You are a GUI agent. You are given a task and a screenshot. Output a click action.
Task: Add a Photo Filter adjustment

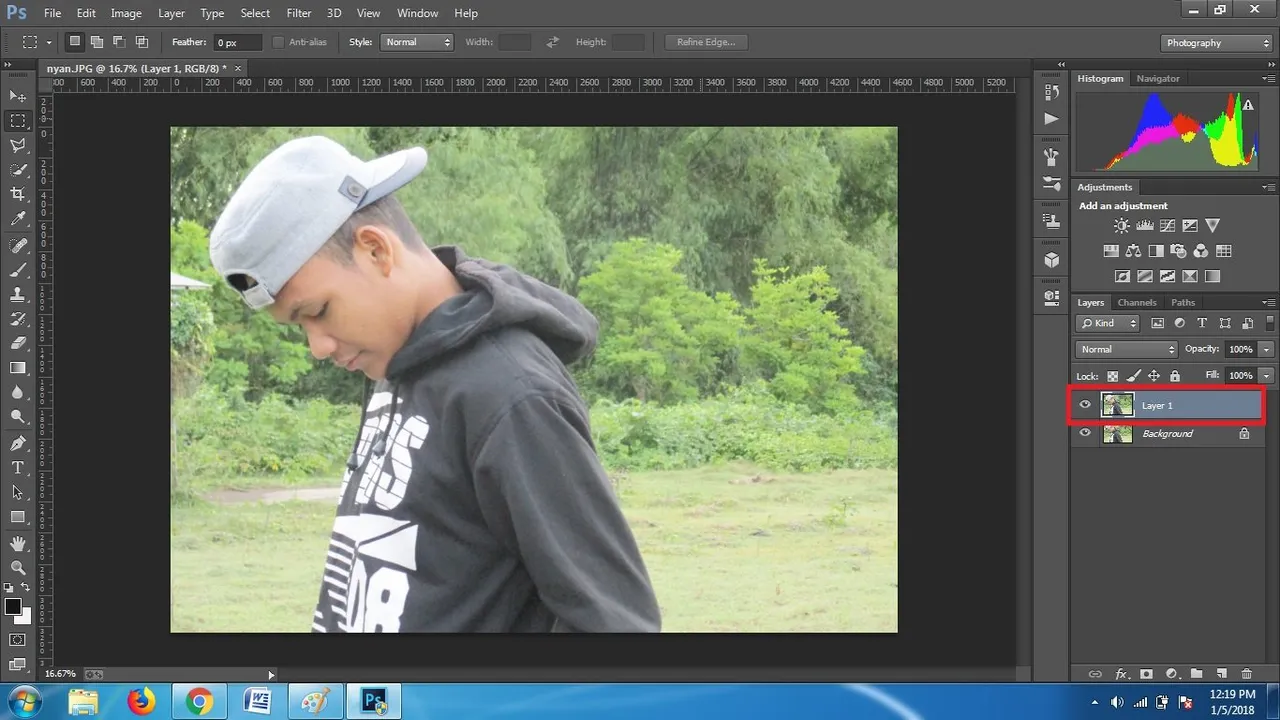[x=1178, y=251]
